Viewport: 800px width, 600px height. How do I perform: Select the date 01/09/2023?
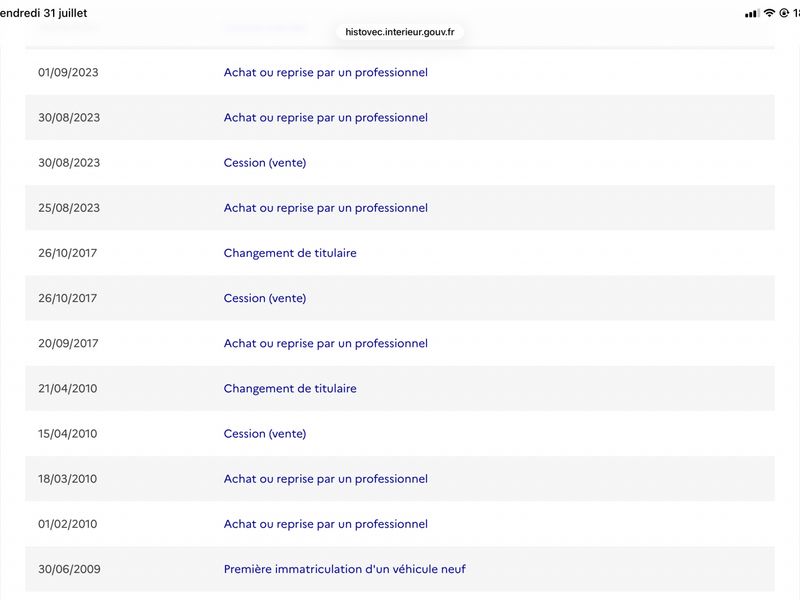pos(68,72)
